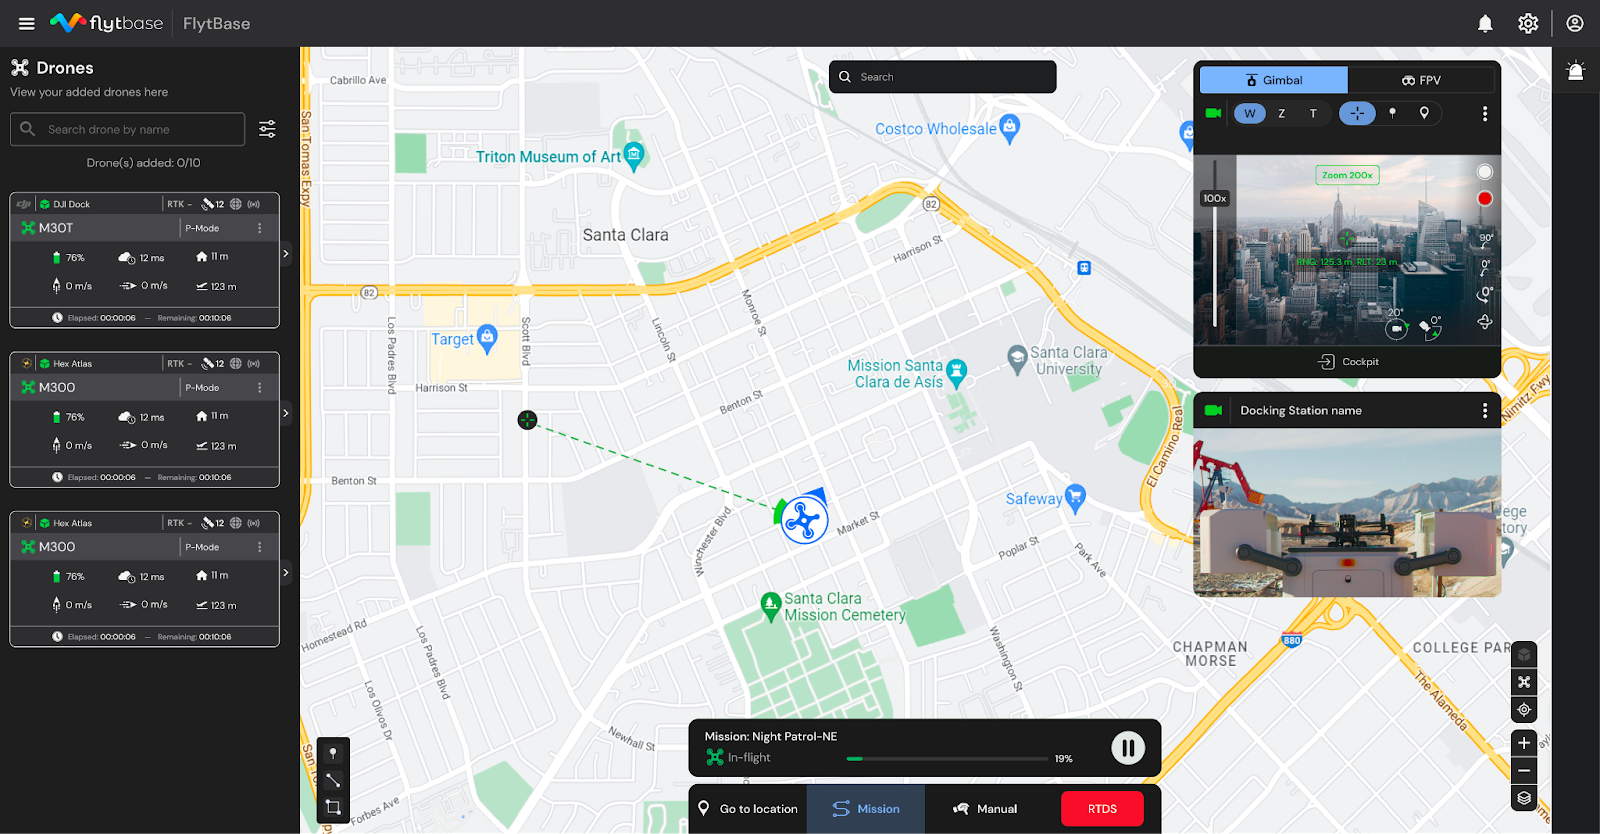
Task: Open Gimbal panel three-dot options menu
Action: click(x=1485, y=114)
